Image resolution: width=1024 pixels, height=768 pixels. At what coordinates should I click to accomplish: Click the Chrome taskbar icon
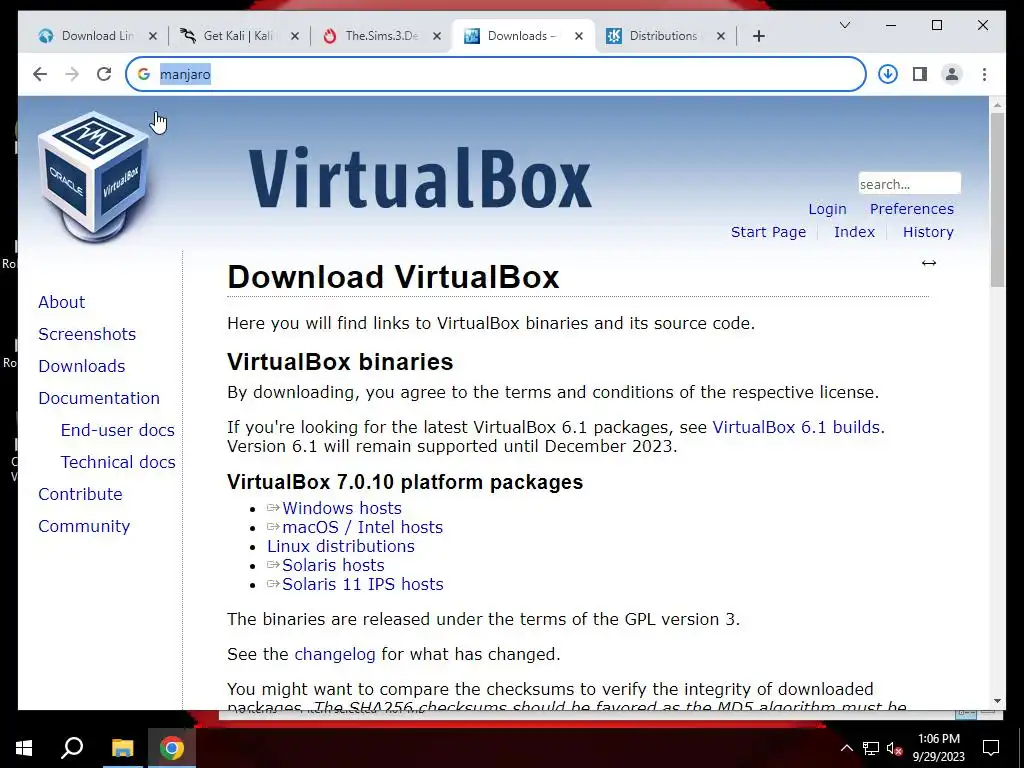(x=172, y=748)
